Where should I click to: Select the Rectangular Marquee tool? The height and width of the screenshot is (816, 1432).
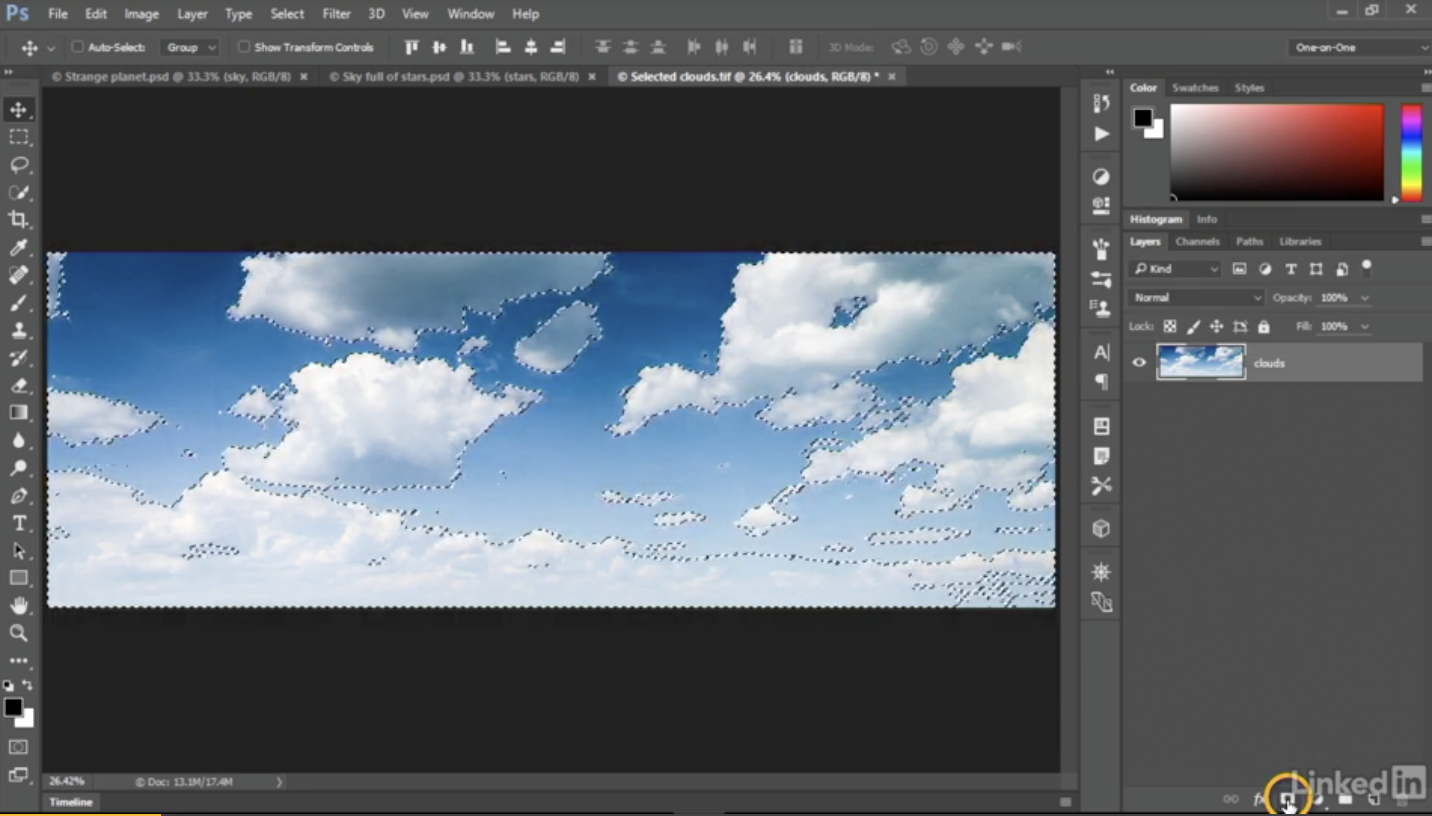(19, 137)
